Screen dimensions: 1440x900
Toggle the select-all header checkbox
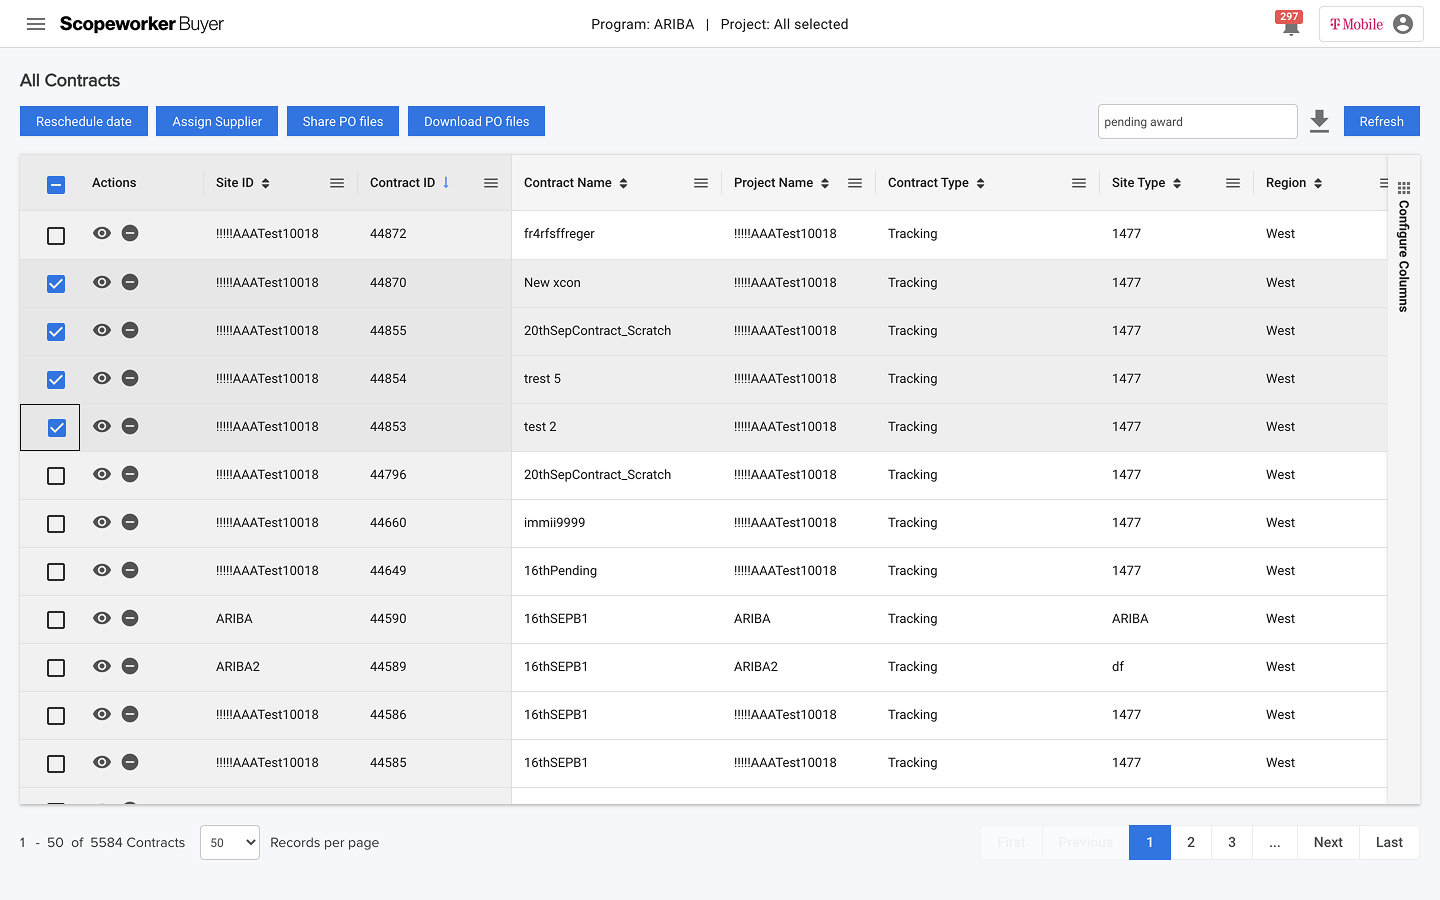pyautogui.click(x=56, y=184)
